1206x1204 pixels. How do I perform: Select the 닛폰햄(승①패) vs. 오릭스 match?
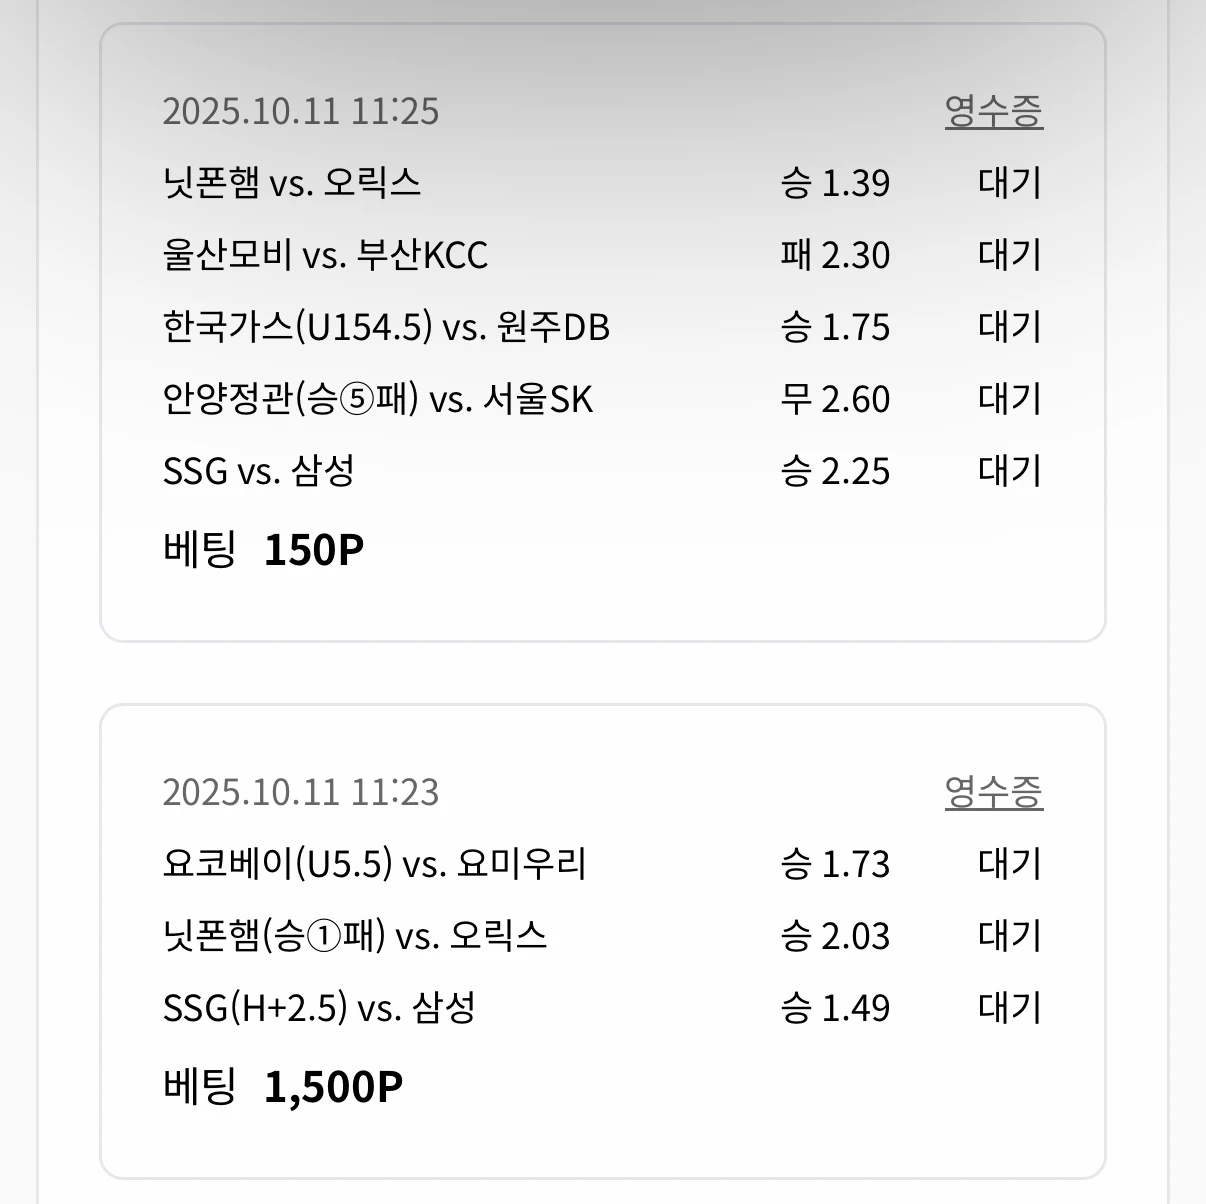[x=355, y=936]
